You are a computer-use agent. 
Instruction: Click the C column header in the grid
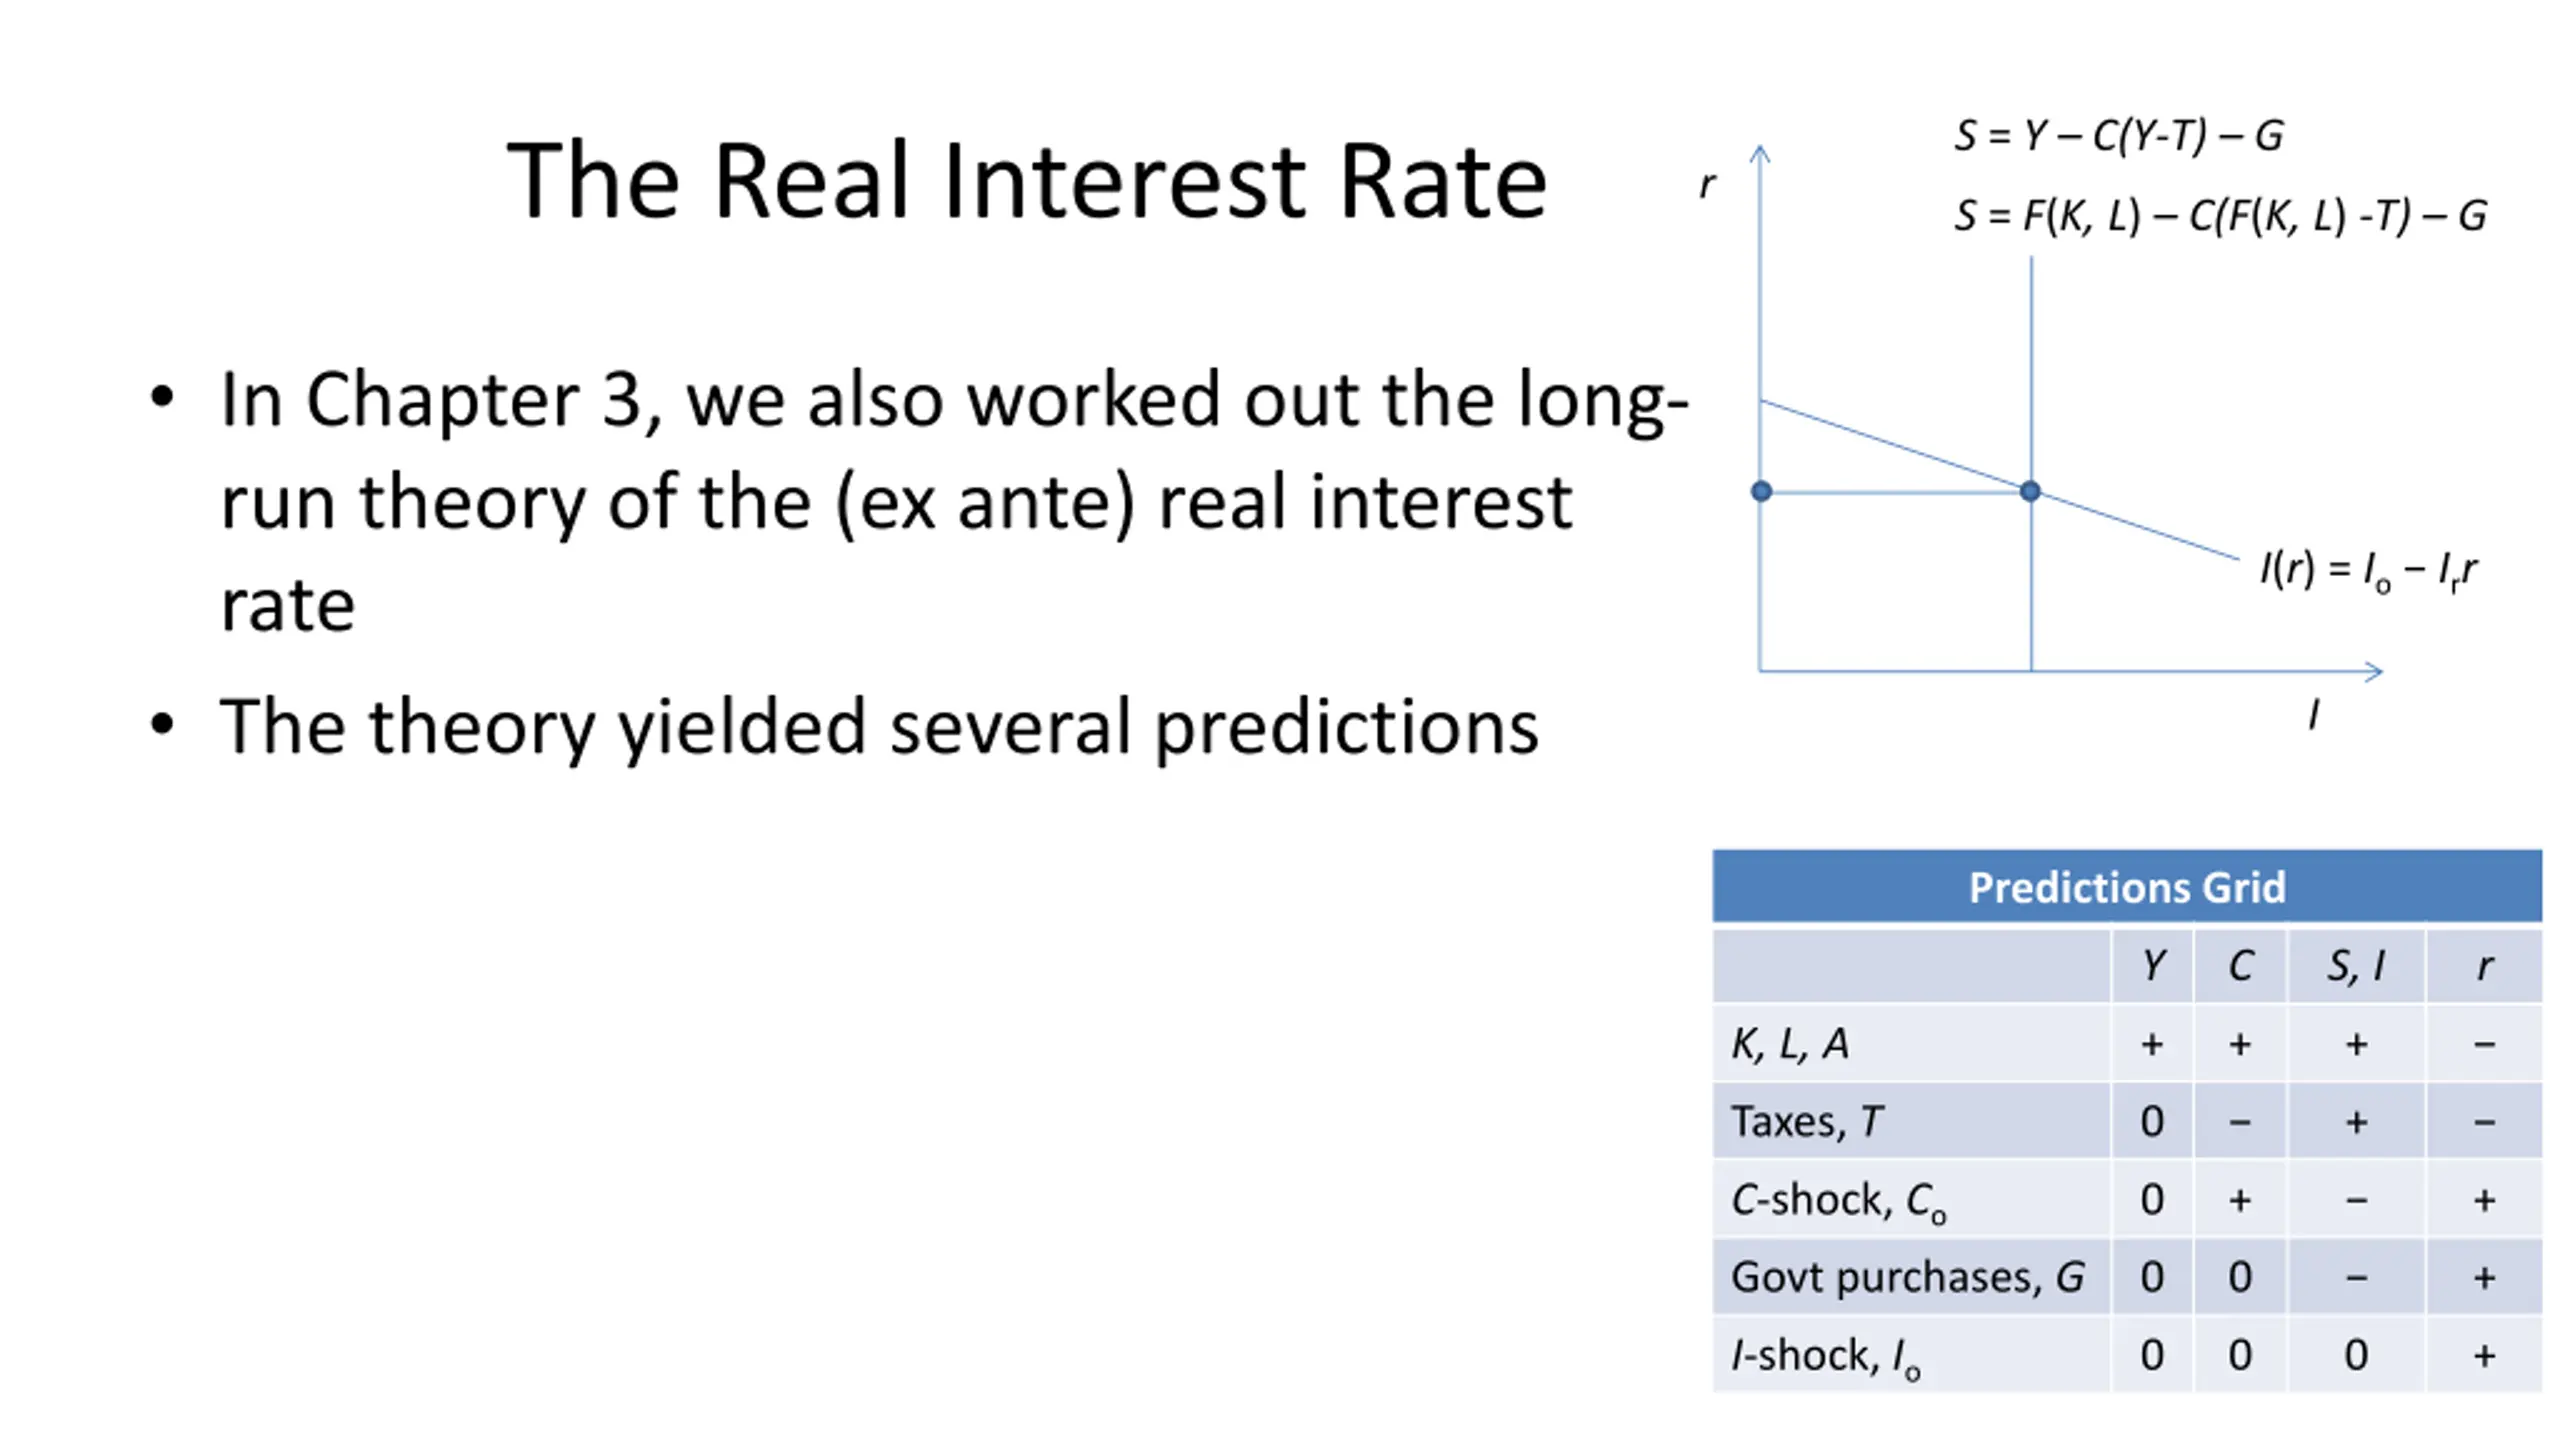[x=2240, y=966]
